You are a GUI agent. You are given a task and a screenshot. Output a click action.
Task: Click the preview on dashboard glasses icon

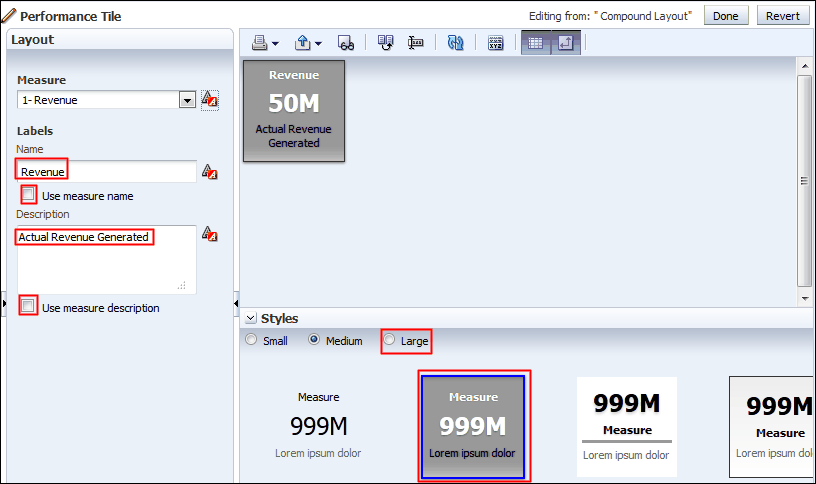point(346,43)
